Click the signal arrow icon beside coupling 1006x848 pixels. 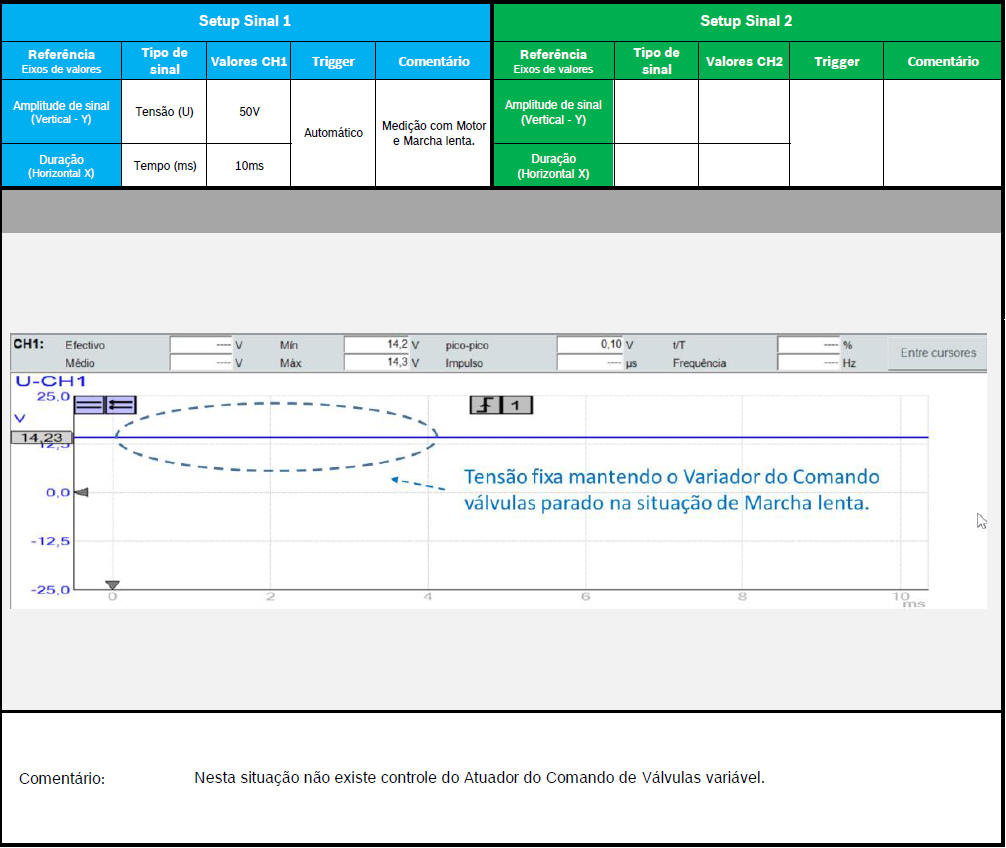pyautogui.click(x=120, y=404)
